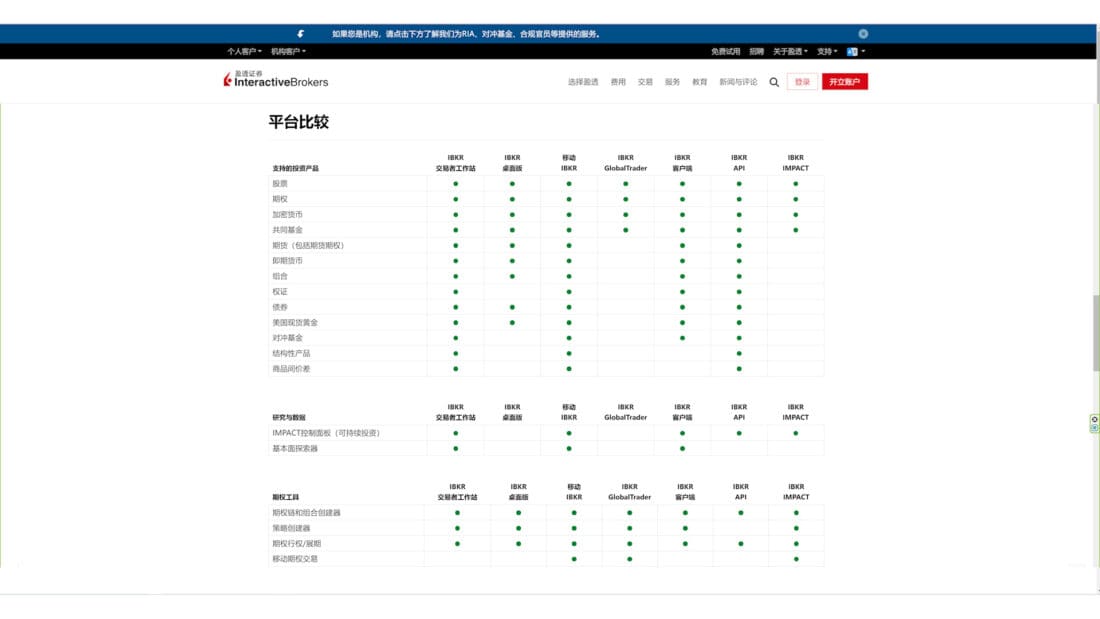Screen dimensions: 1100x619
Task: Click the blue square icon on right-edge widget
Action: click(x=1094, y=428)
